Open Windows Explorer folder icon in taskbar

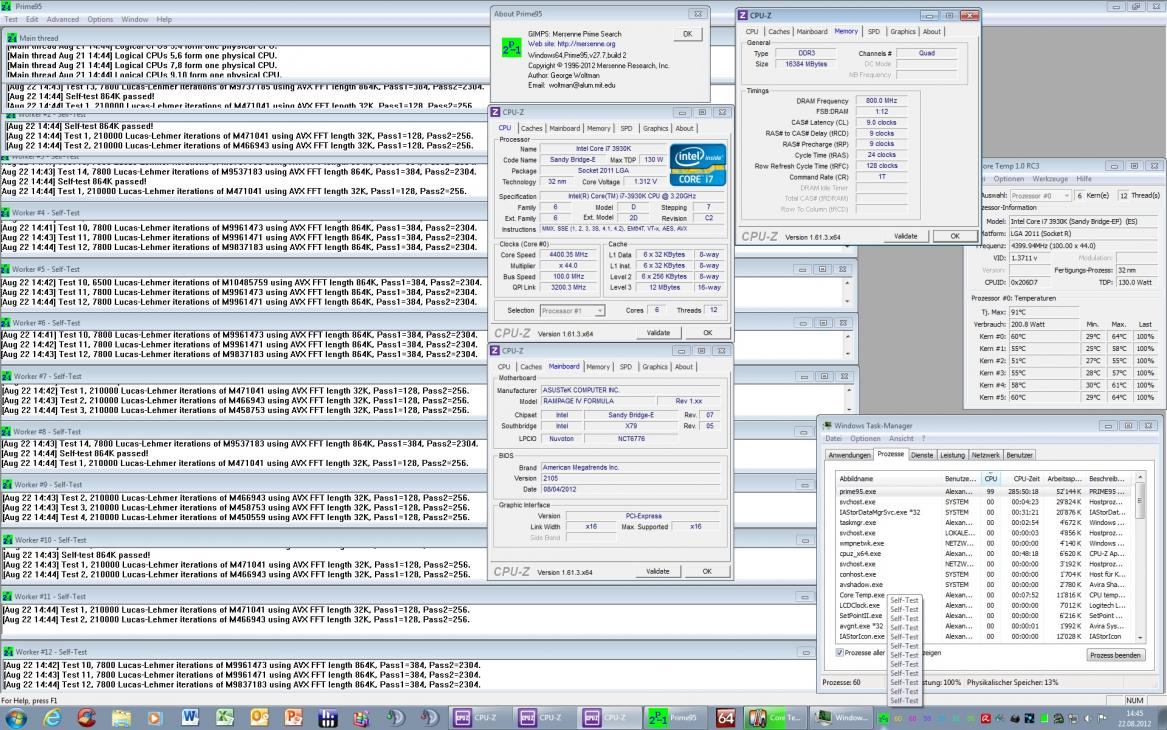tap(121, 718)
